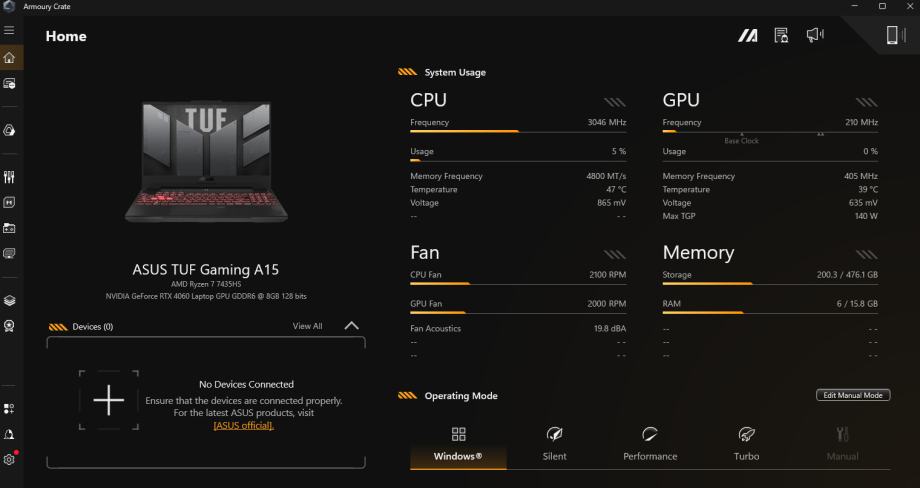Collapse the Devices panel with the chevron
Image resolution: width=920 pixels, height=488 pixels.
[x=351, y=326]
